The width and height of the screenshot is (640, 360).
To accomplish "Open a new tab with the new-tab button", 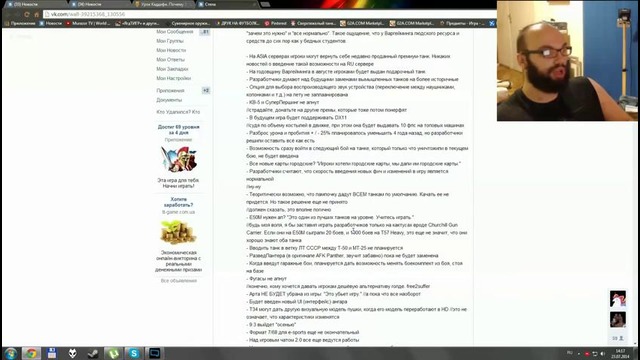I will (265, 4).
